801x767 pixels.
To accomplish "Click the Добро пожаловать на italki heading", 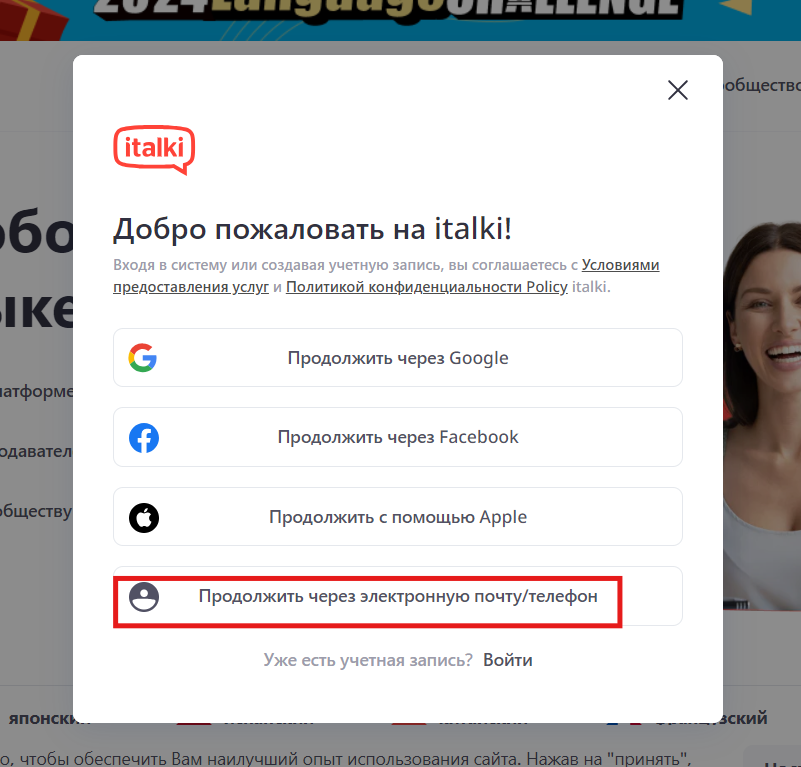I will [x=312, y=228].
